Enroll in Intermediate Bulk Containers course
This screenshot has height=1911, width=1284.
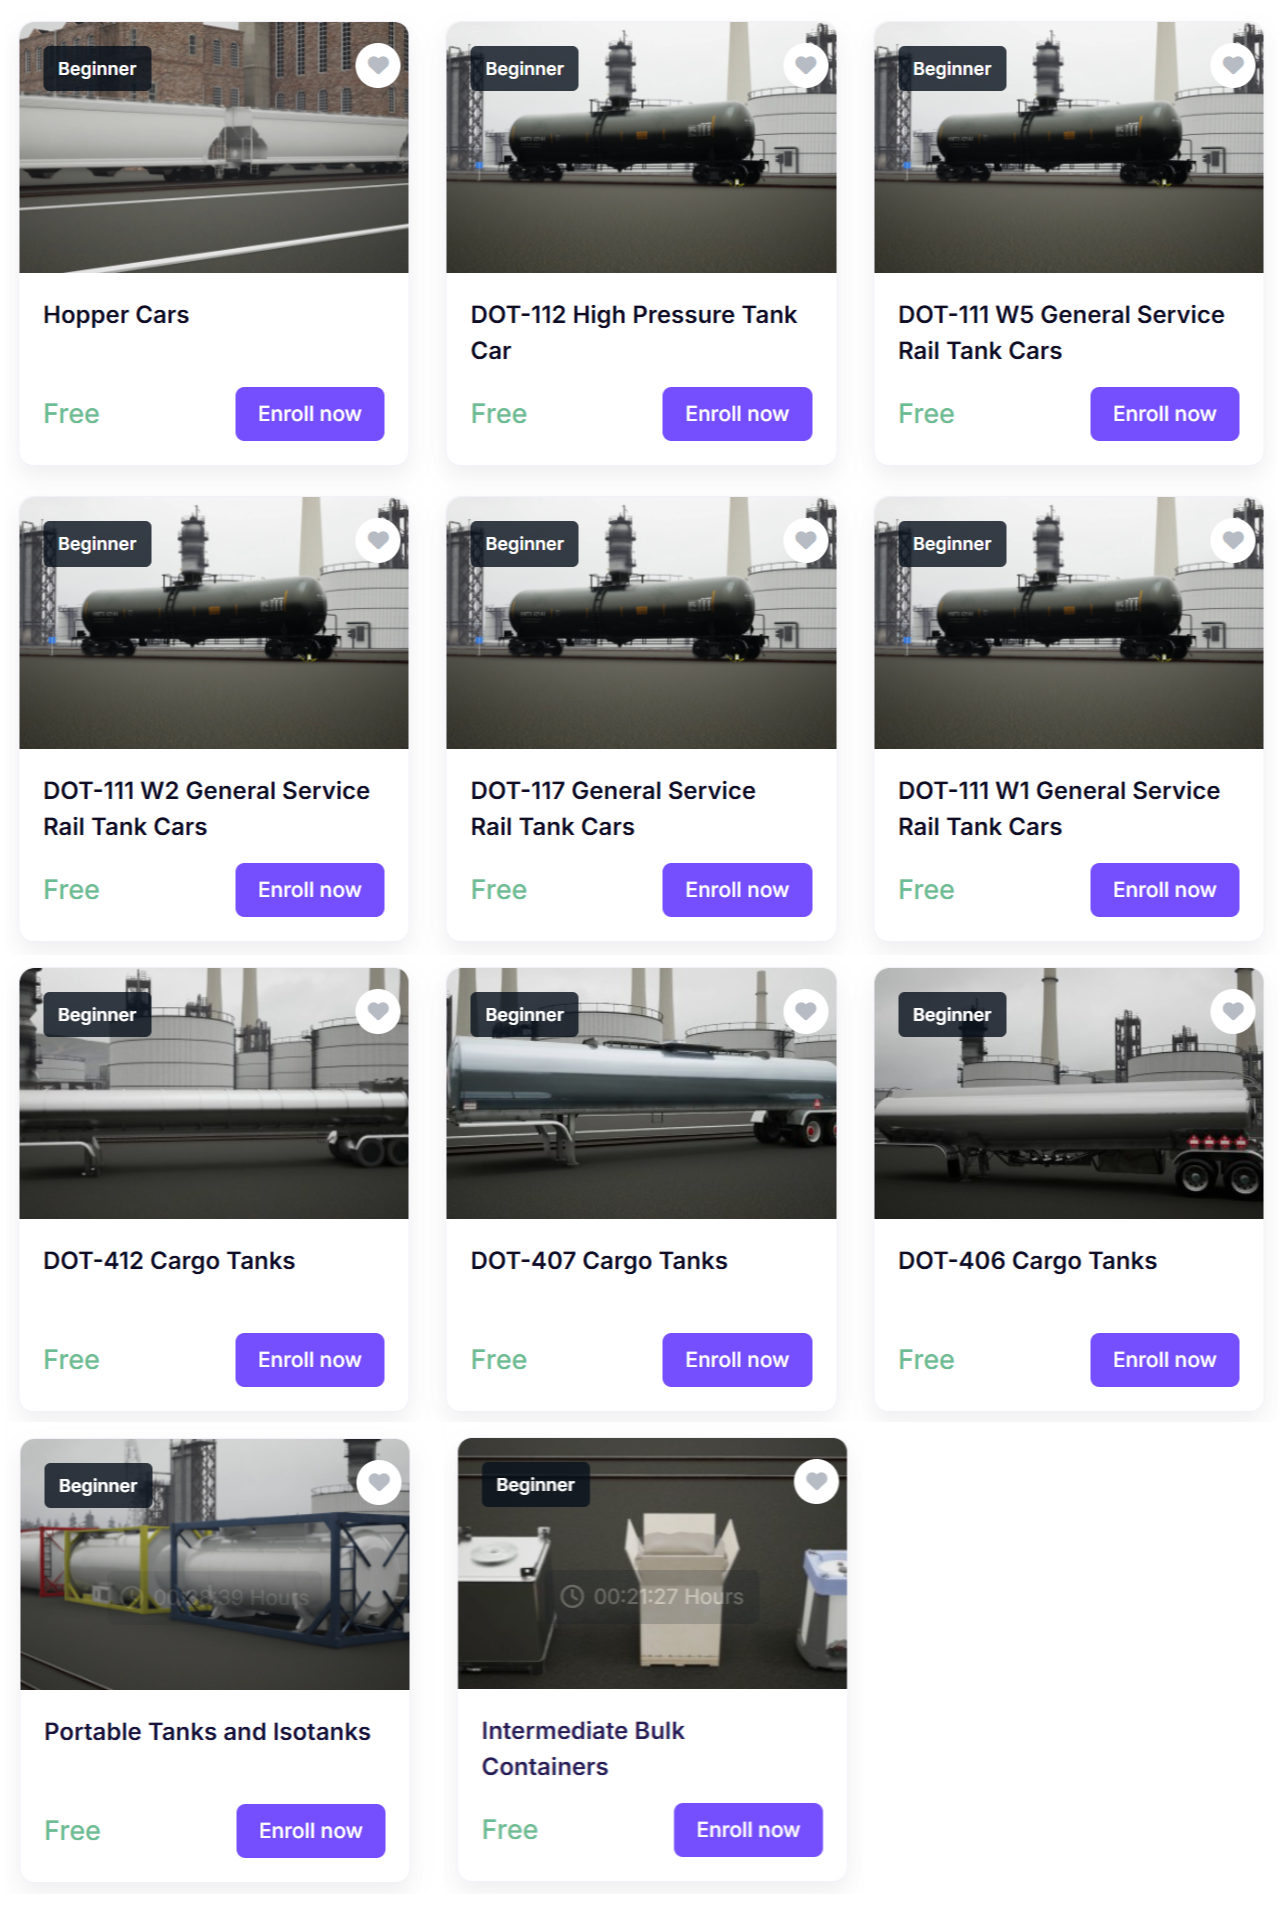click(x=748, y=1830)
